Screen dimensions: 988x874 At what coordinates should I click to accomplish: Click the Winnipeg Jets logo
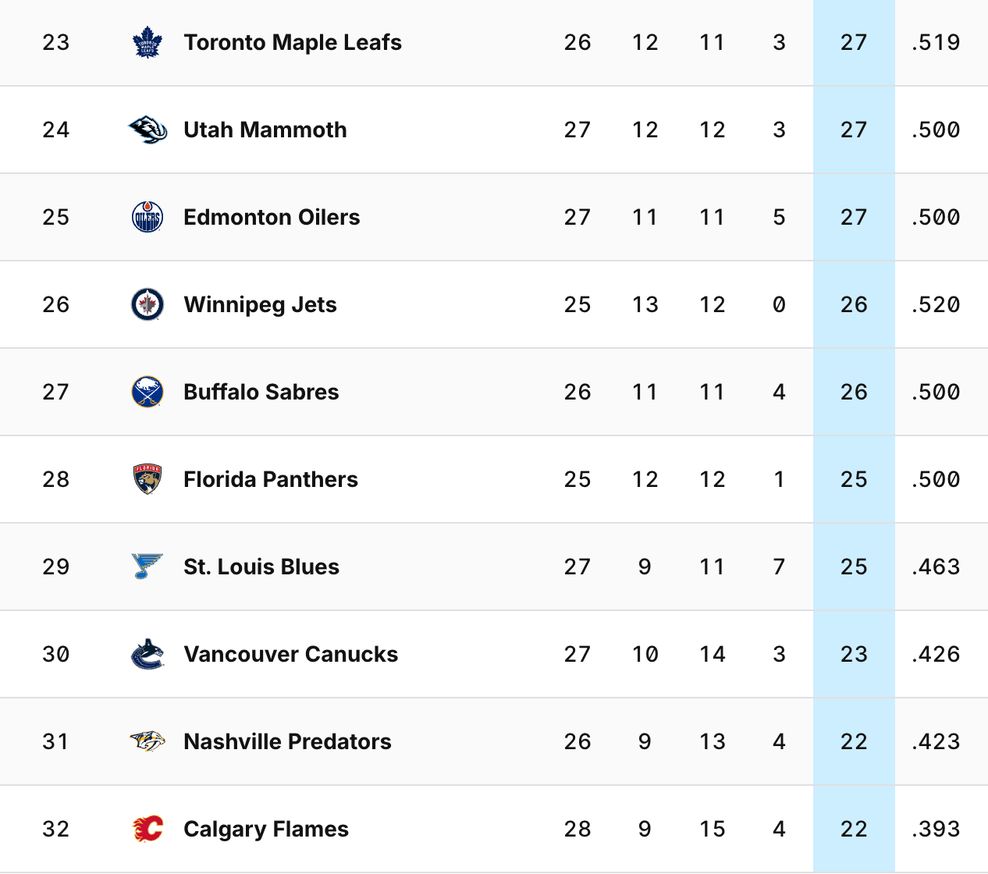(148, 305)
